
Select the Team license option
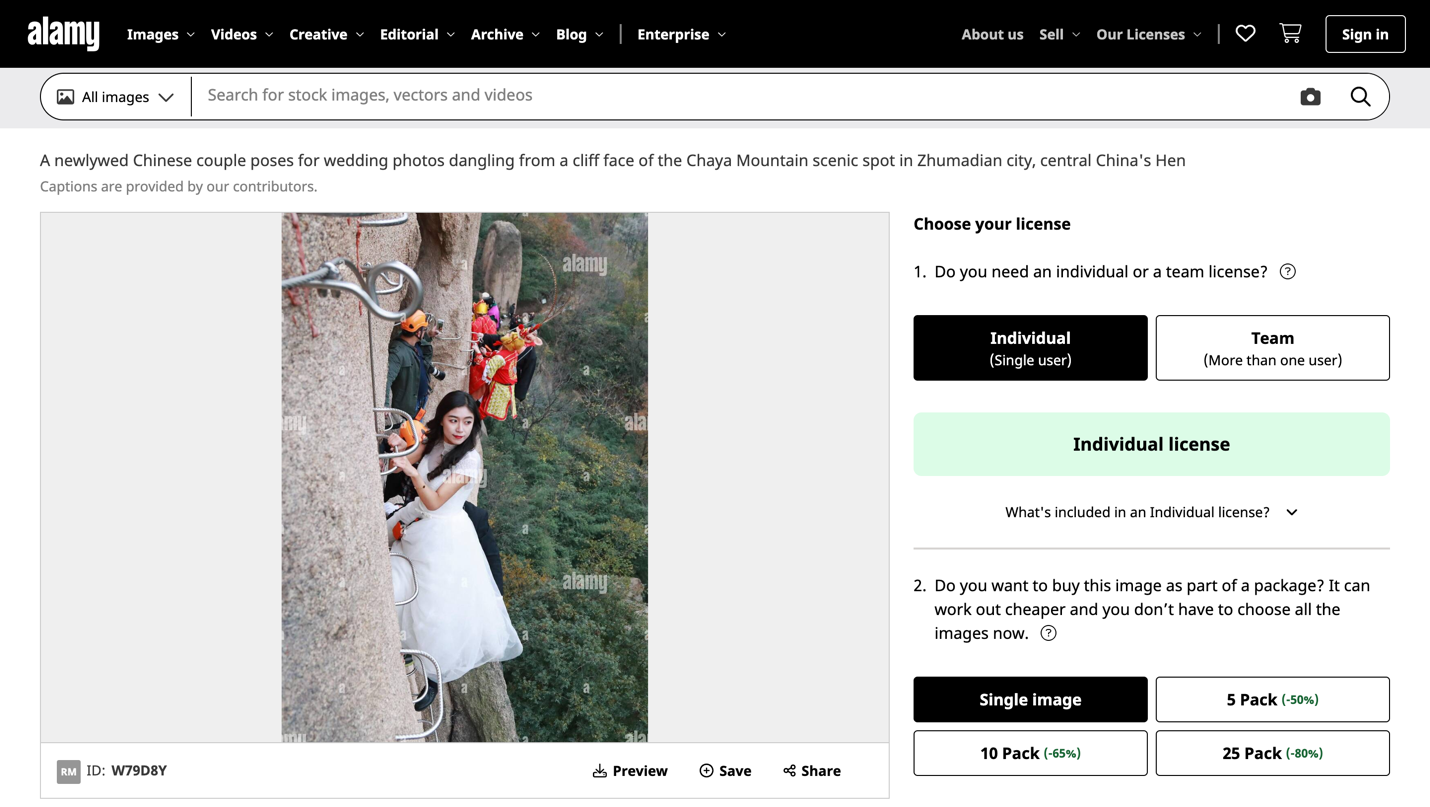1272,348
